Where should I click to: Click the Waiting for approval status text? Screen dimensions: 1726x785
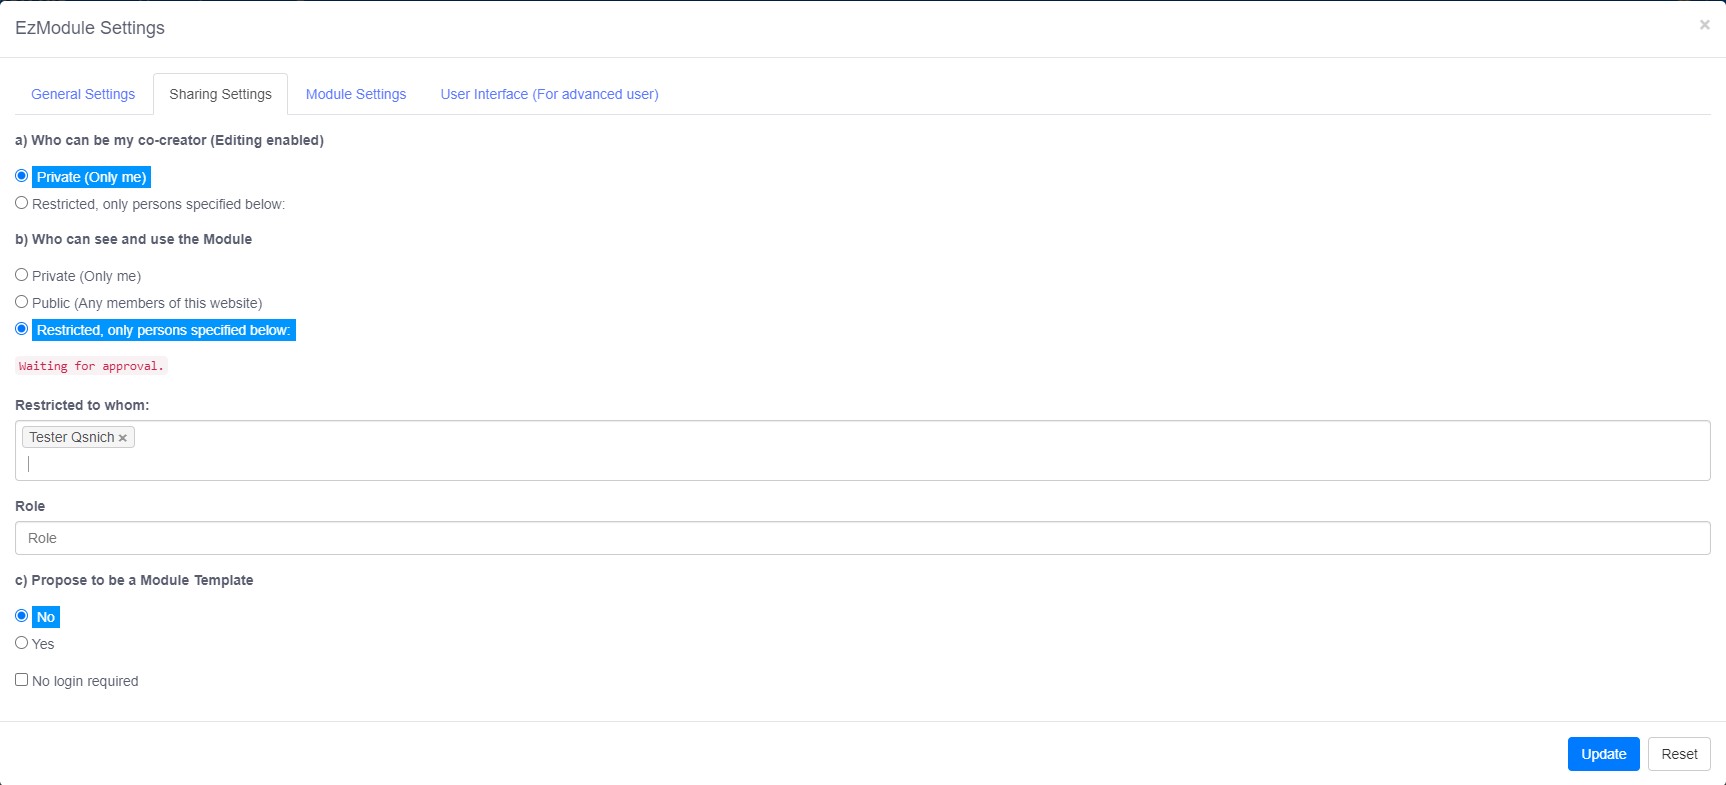point(91,366)
